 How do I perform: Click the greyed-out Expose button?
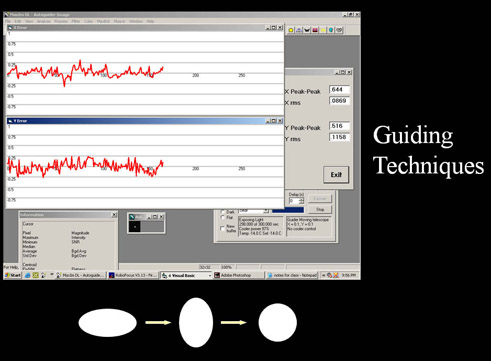tap(320, 199)
